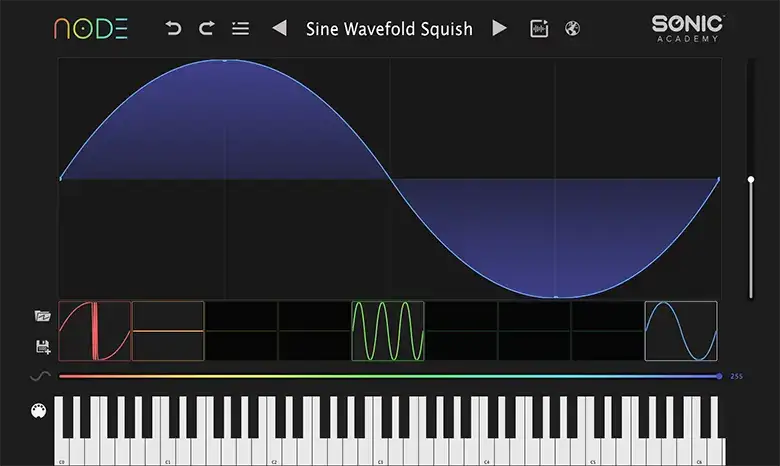Click the MIDI connector icon

[x=38, y=411]
